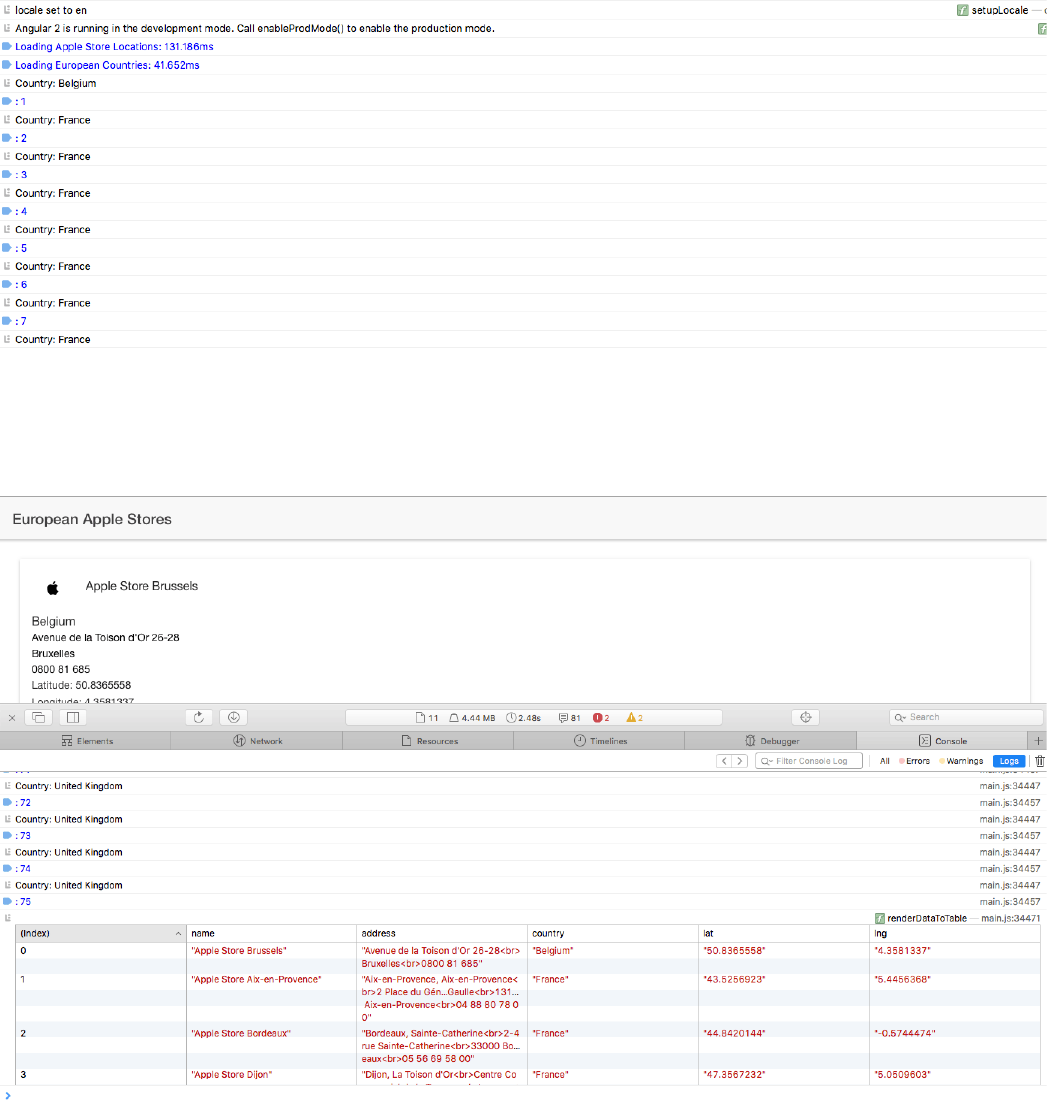Click the 'Latitude: 50.8365558' text on card

coord(81,685)
